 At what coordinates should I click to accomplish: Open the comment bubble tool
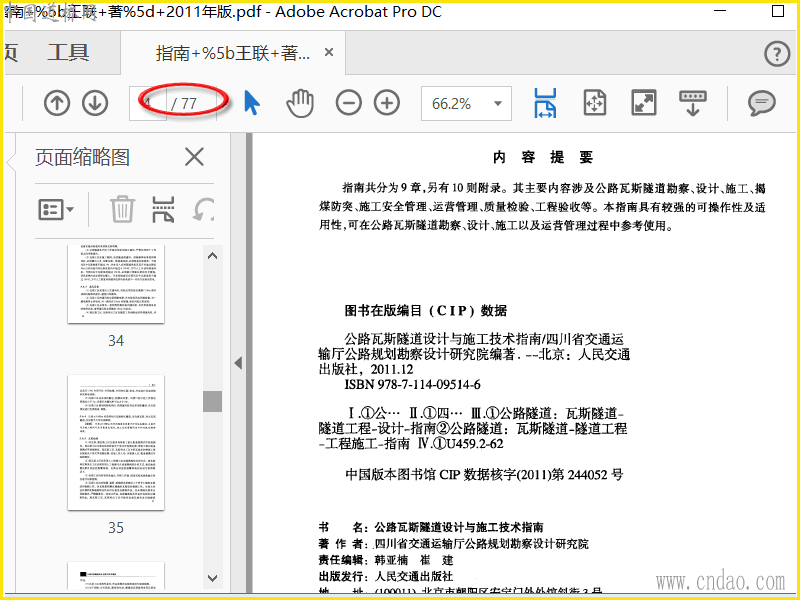pos(762,103)
